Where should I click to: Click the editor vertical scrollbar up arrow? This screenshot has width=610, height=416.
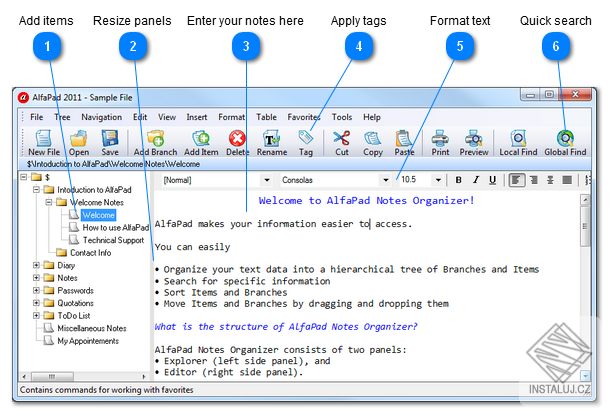point(585,200)
